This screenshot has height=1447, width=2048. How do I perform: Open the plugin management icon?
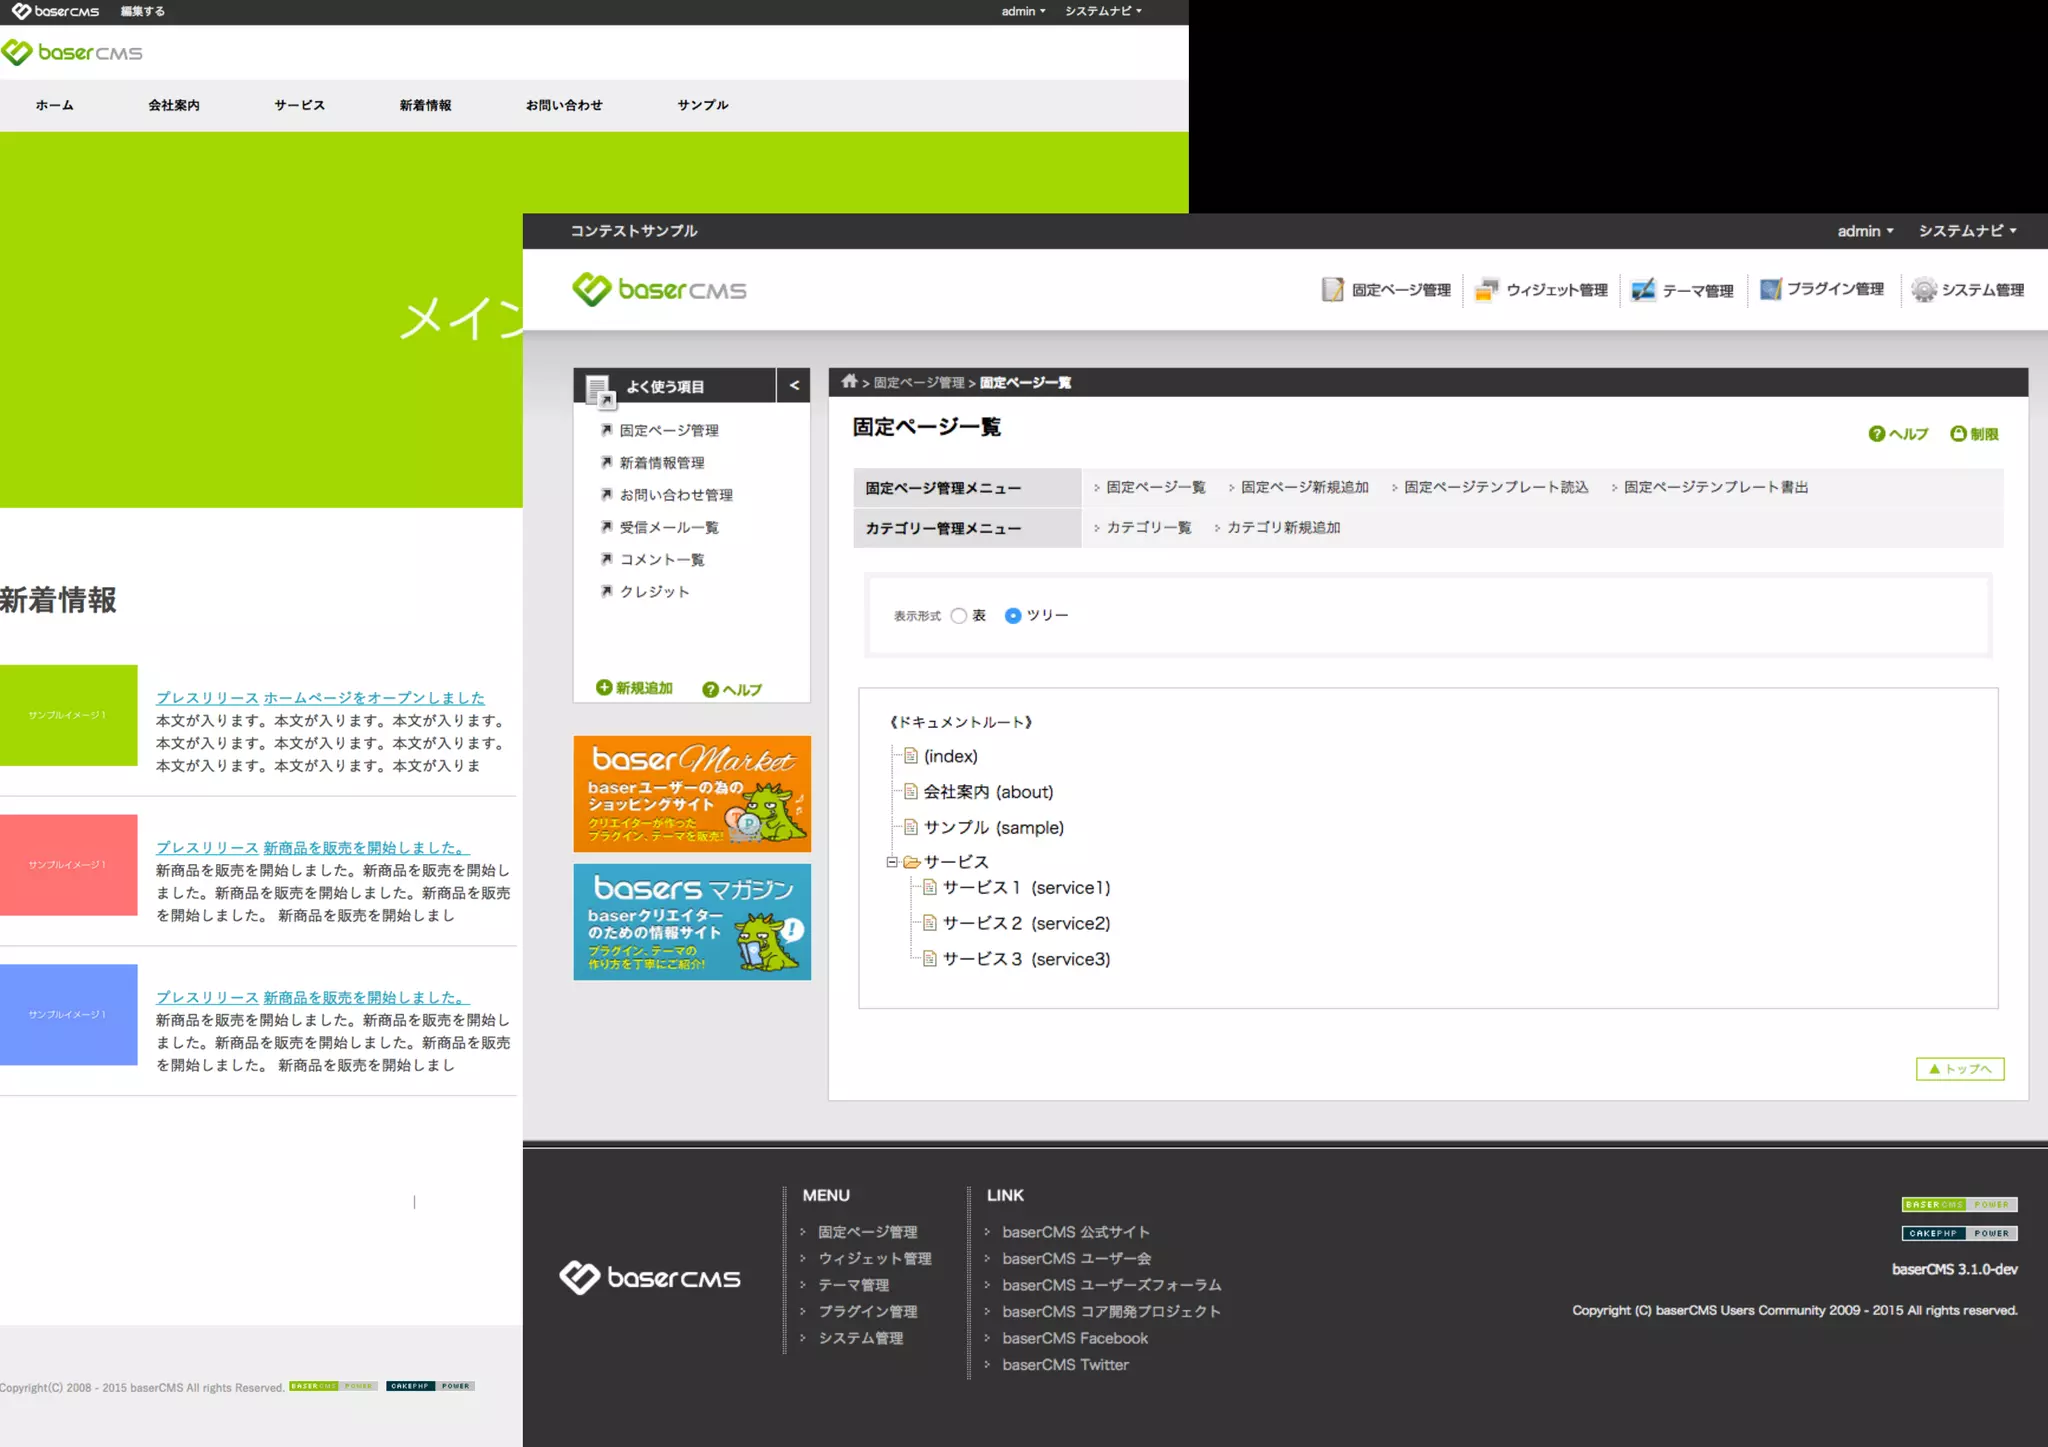(x=1770, y=290)
